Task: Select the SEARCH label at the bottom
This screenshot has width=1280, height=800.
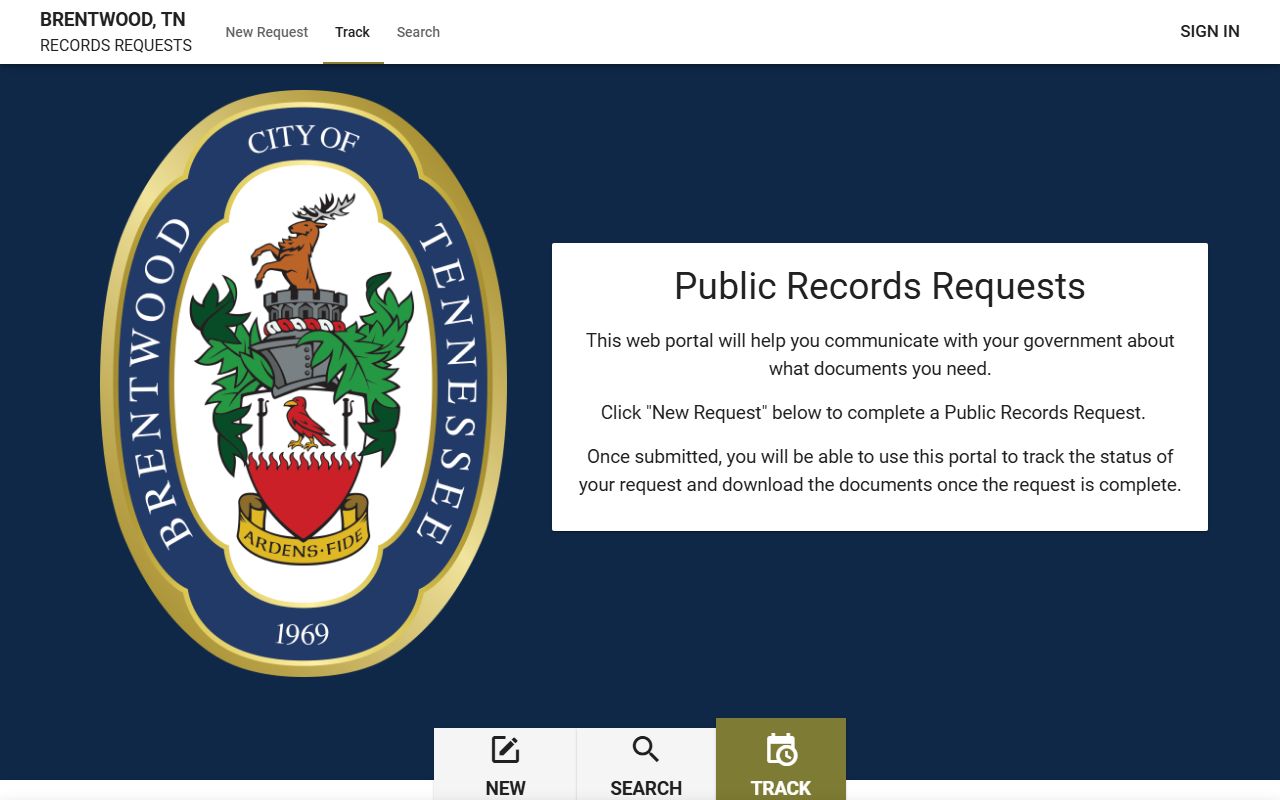Action: 646,788
